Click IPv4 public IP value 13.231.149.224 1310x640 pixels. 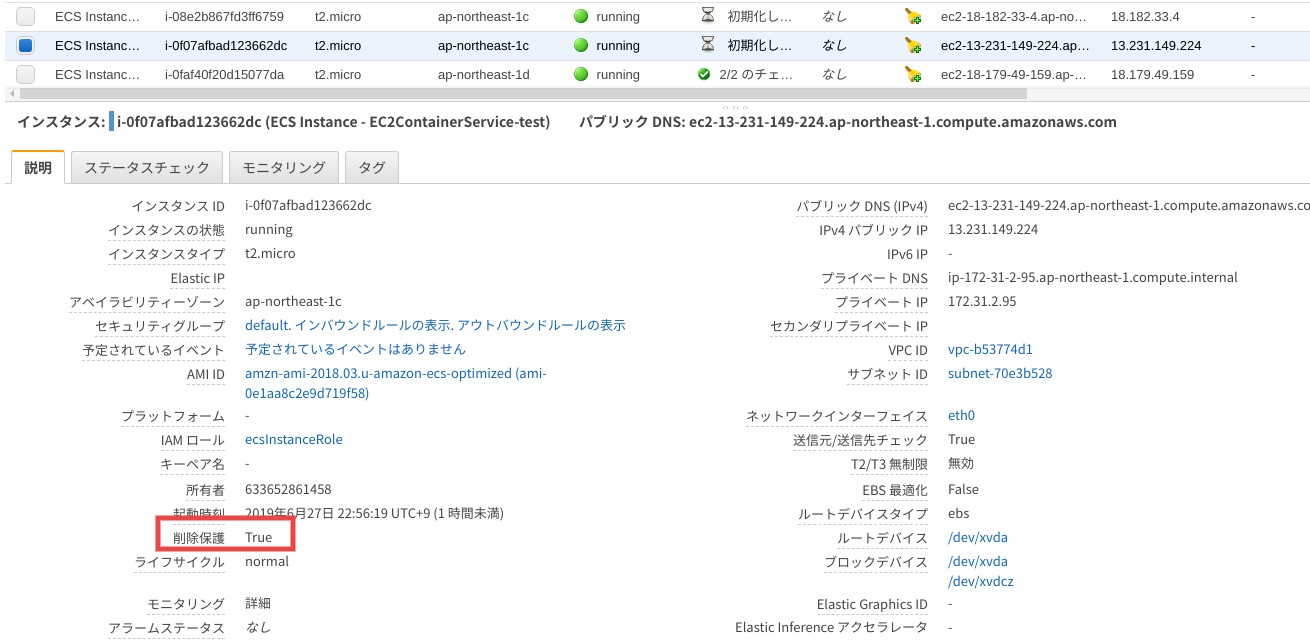[993, 230]
